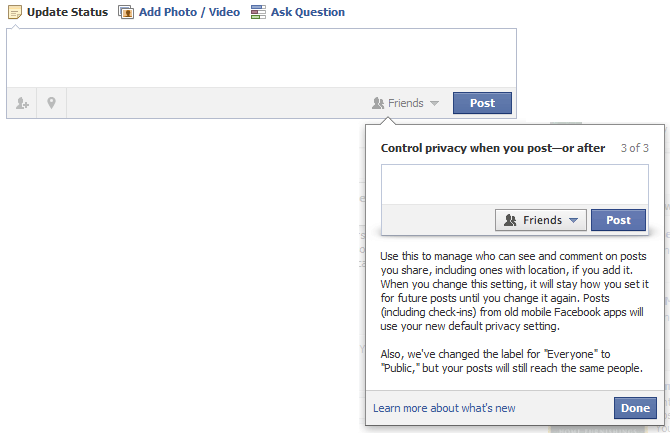Select the Update Status tab

coord(68,12)
